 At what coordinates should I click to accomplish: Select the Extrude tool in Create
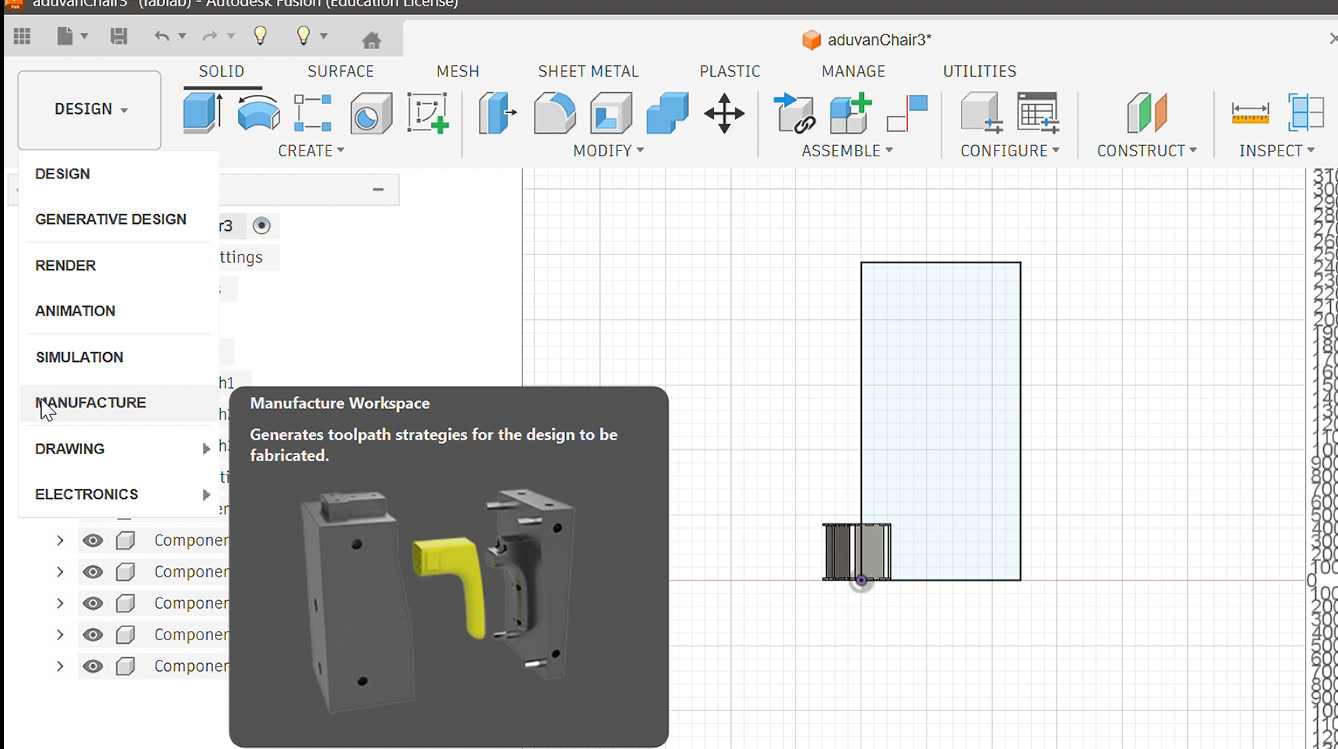click(x=203, y=112)
